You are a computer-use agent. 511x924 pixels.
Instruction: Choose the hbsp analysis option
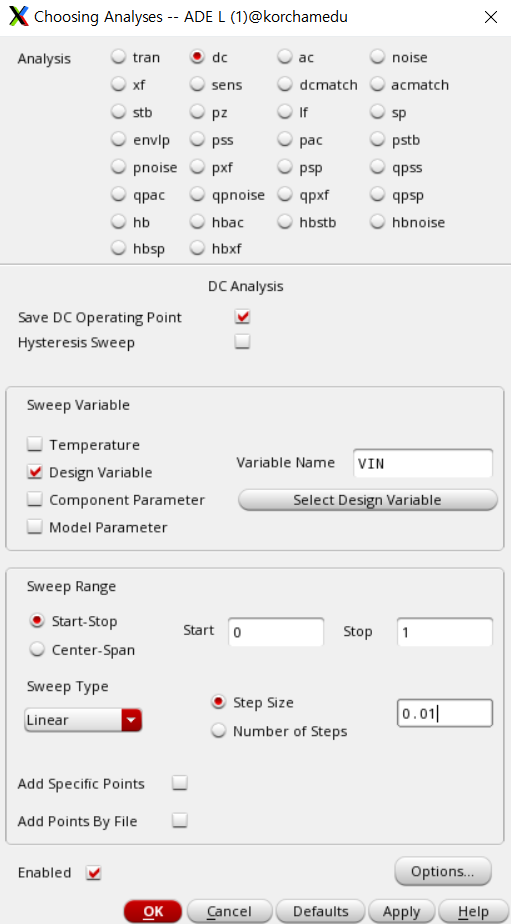(x=119, y=249)
